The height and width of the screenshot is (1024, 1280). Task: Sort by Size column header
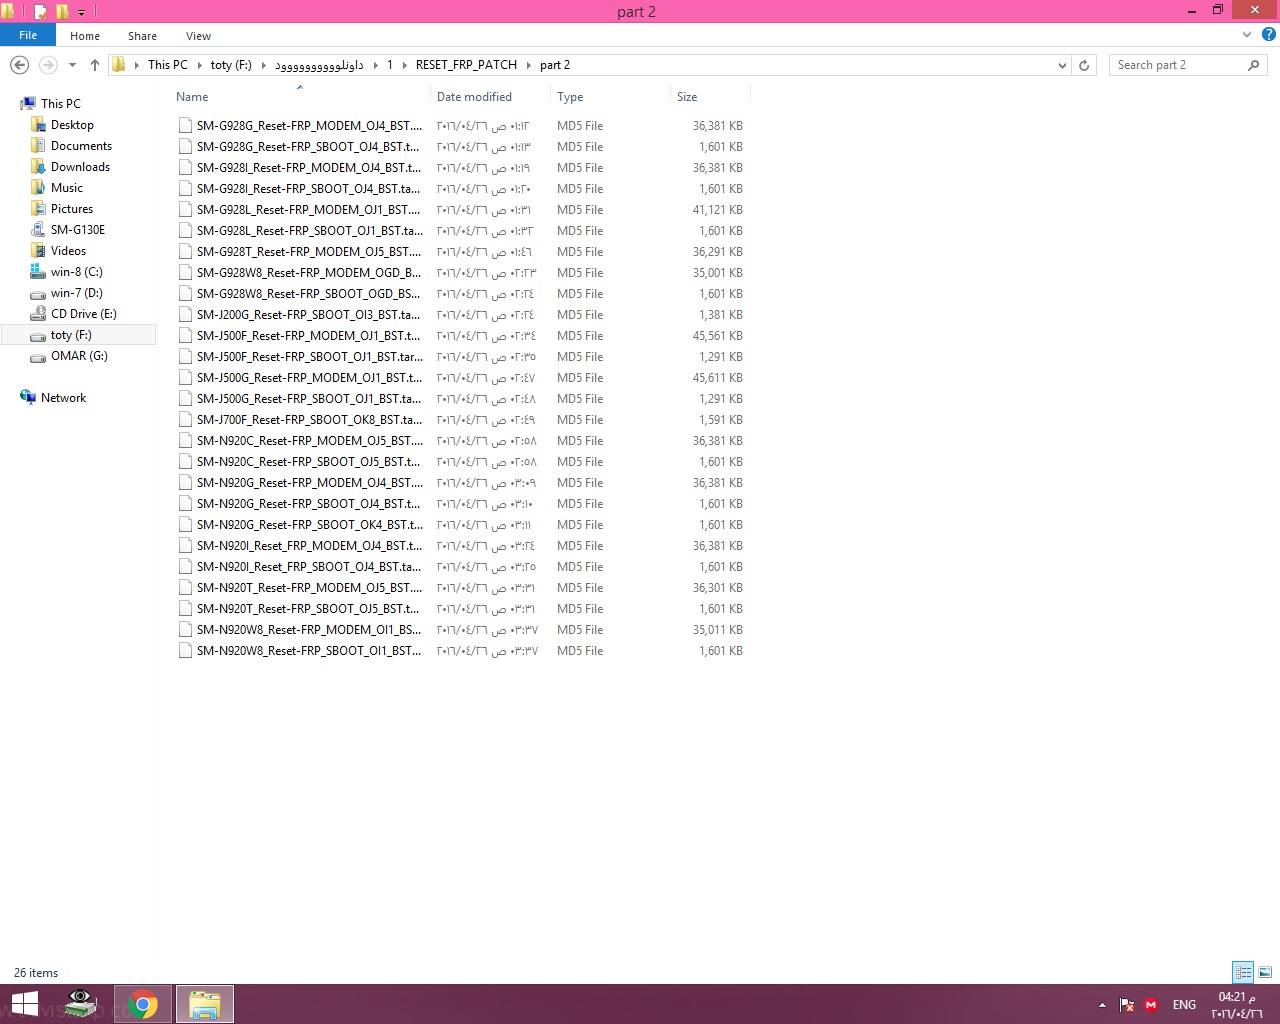click(687, 97)
